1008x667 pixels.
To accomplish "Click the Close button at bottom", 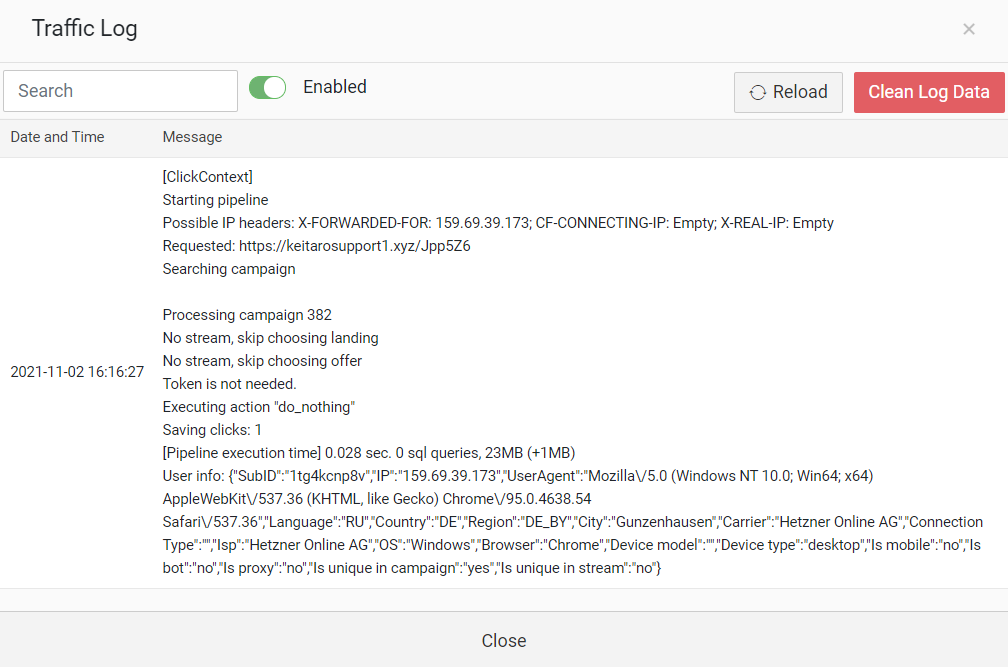I will [x=504, y=641].
